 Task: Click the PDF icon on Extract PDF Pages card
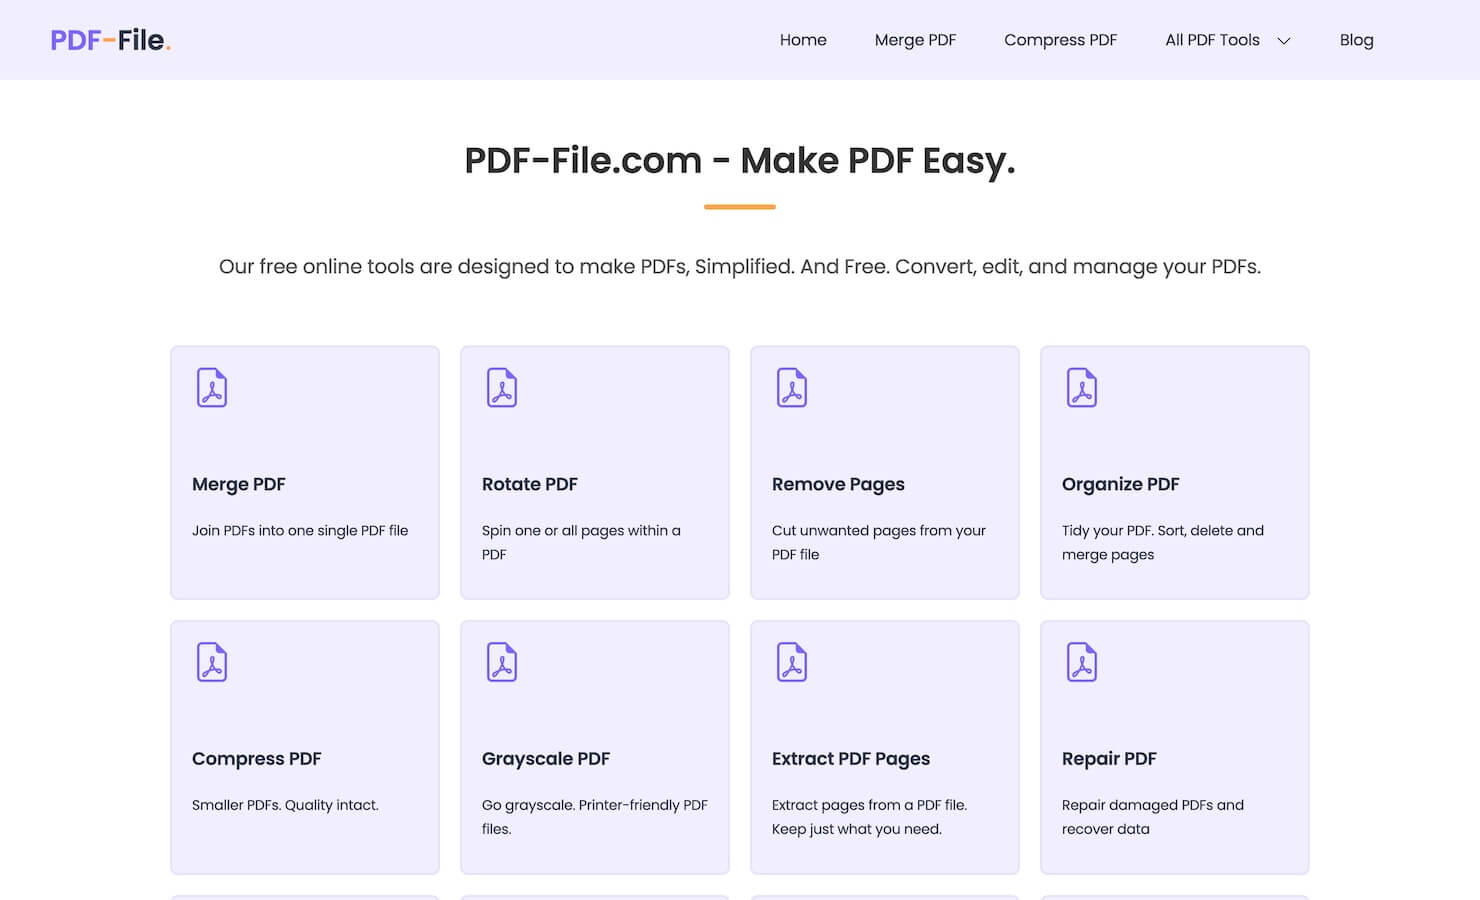point(792,662)
